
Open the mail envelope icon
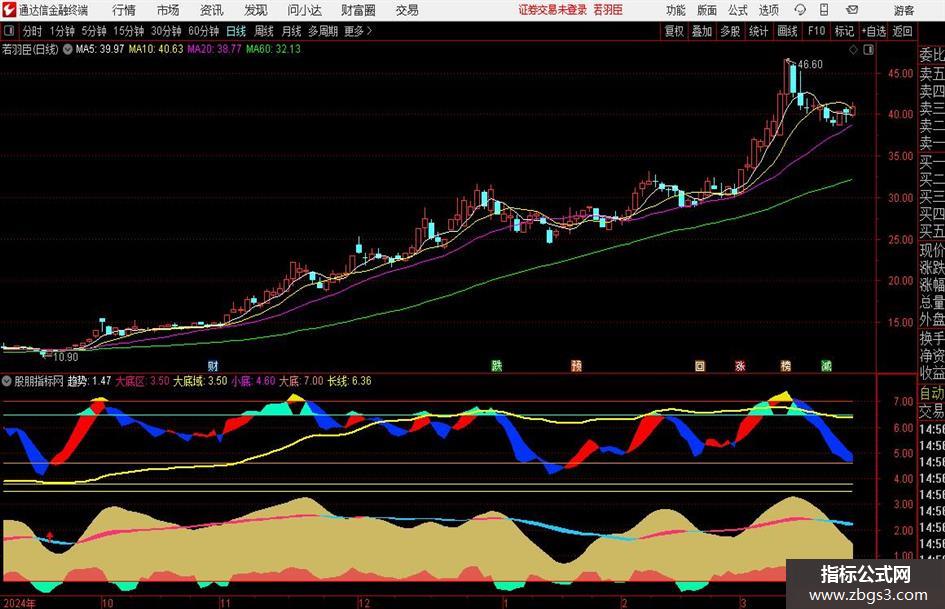[852, 10]
